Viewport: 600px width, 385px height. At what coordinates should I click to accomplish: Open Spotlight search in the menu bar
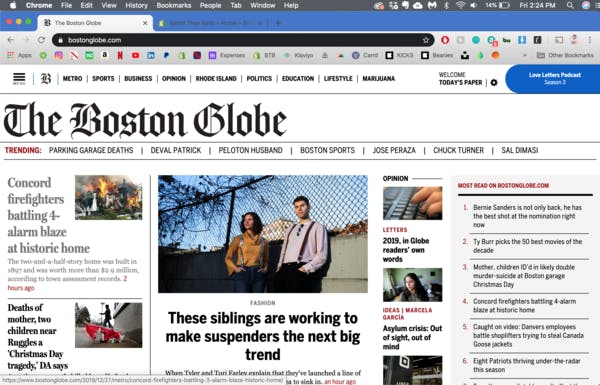[570, 5]
